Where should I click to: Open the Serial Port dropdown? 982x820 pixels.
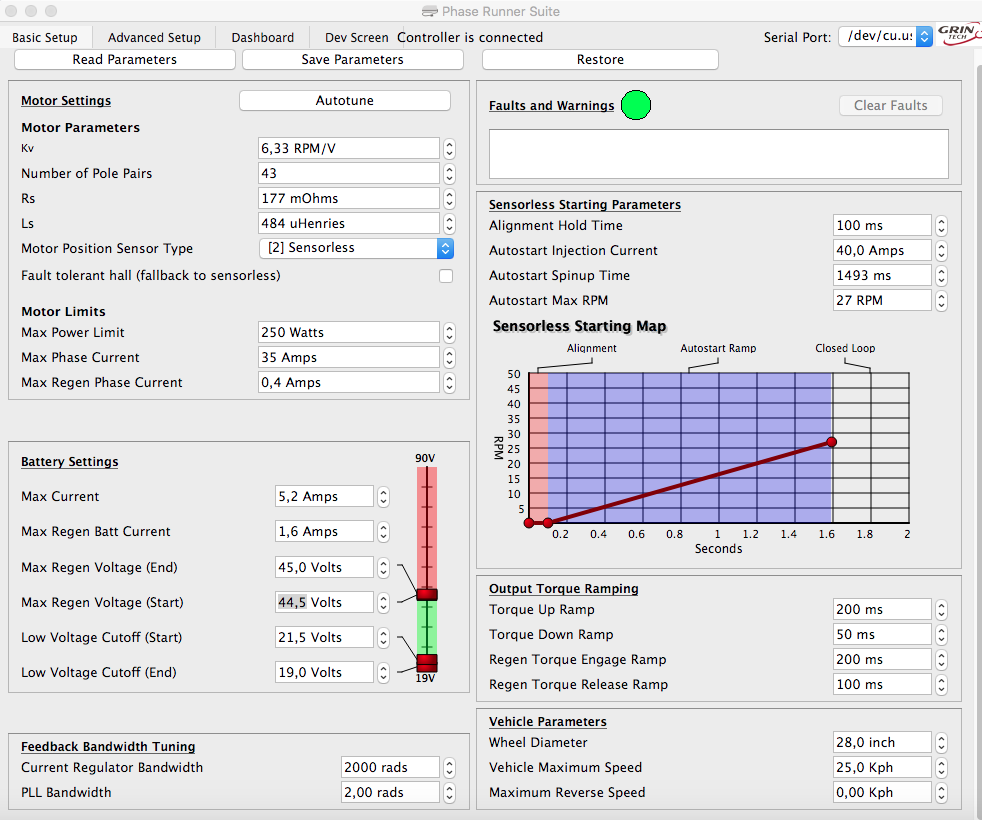point(885,36)
